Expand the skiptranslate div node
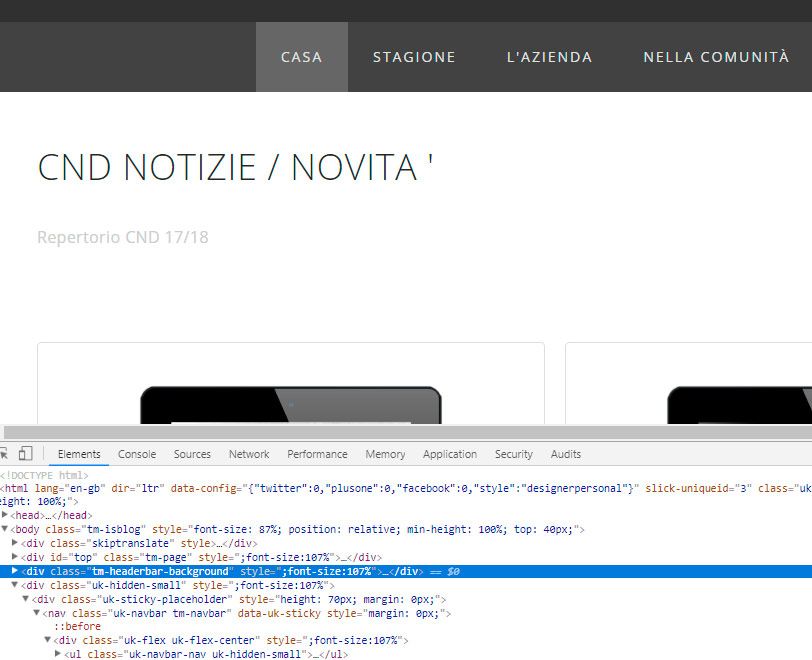Screen dimensions: 812x660 point(15,543)
